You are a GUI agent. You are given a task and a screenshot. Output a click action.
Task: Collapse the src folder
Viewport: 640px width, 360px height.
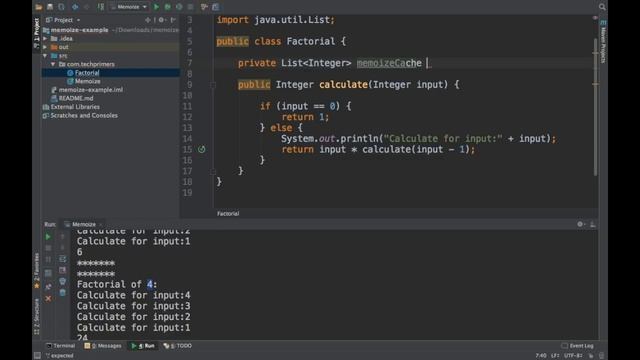[x=45, y=56]
